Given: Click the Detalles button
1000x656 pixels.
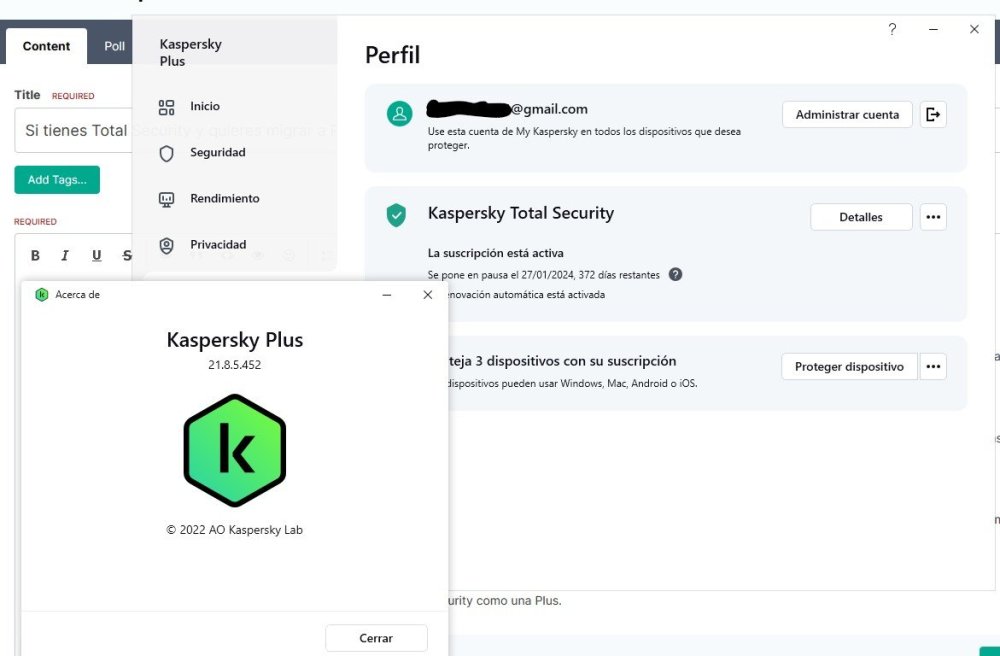Looking at the screenshot, I should [861, 217].
